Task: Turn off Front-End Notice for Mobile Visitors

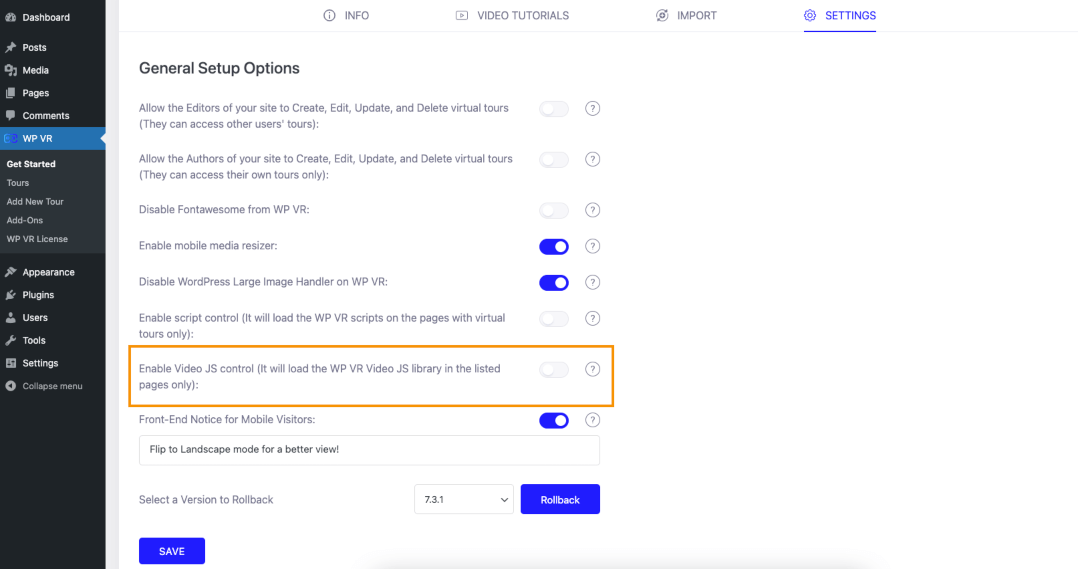Action: point(553,420)
